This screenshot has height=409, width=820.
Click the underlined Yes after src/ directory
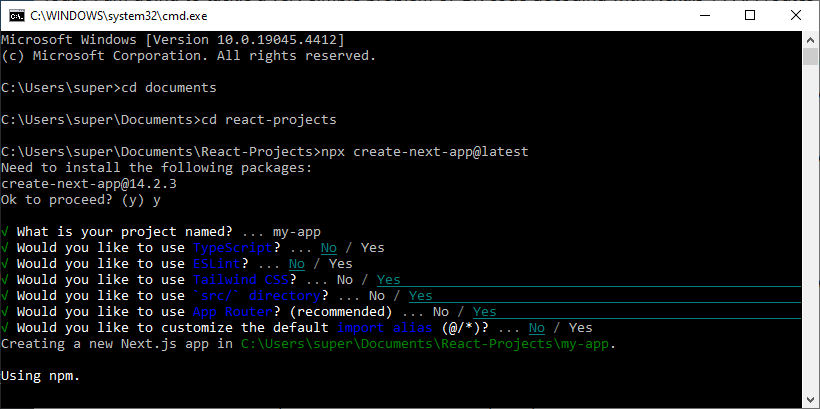pyautogui.click(x=420, y=296)
